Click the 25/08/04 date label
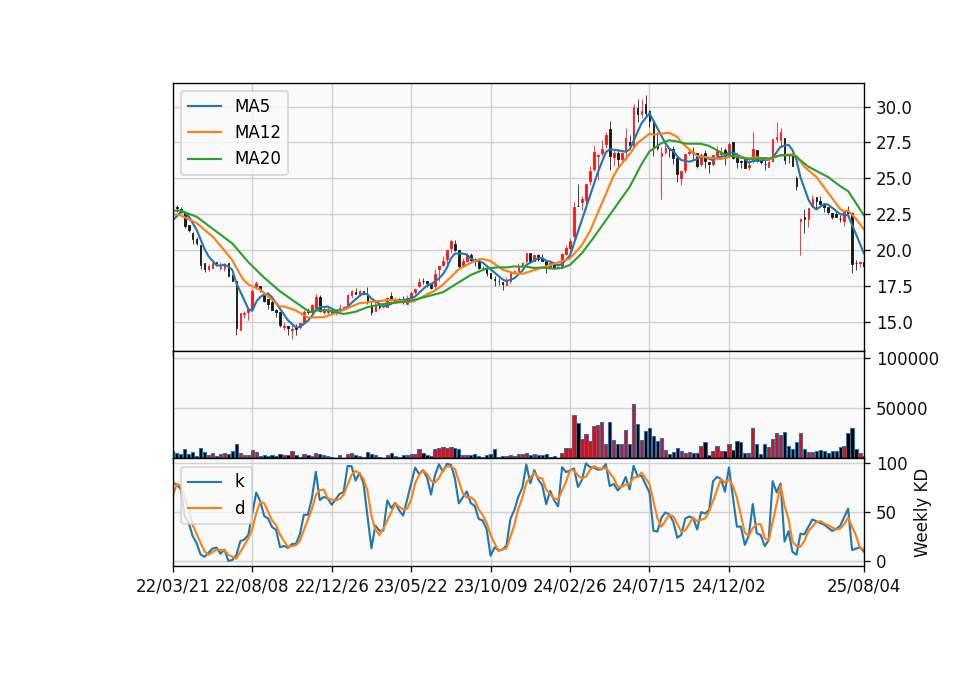 pyautogui.click(x=864, y=586)
